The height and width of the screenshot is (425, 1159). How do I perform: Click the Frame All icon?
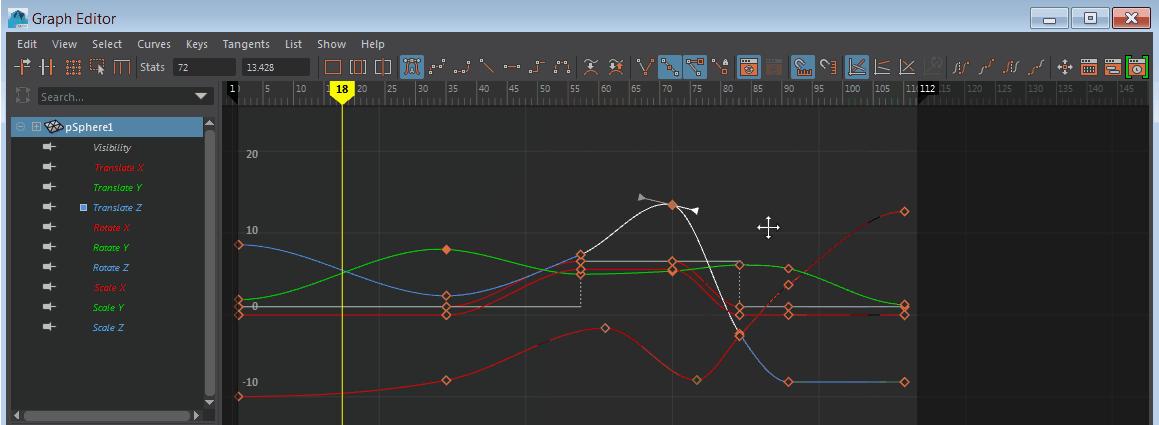tap(333, 68)
